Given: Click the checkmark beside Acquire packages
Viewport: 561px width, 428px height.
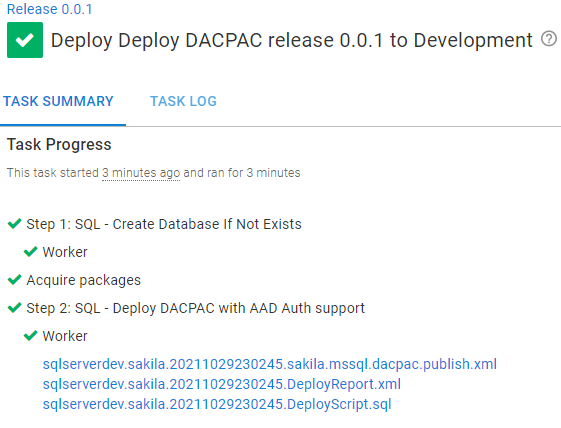Looking at the screenshot, I should 14,280.
